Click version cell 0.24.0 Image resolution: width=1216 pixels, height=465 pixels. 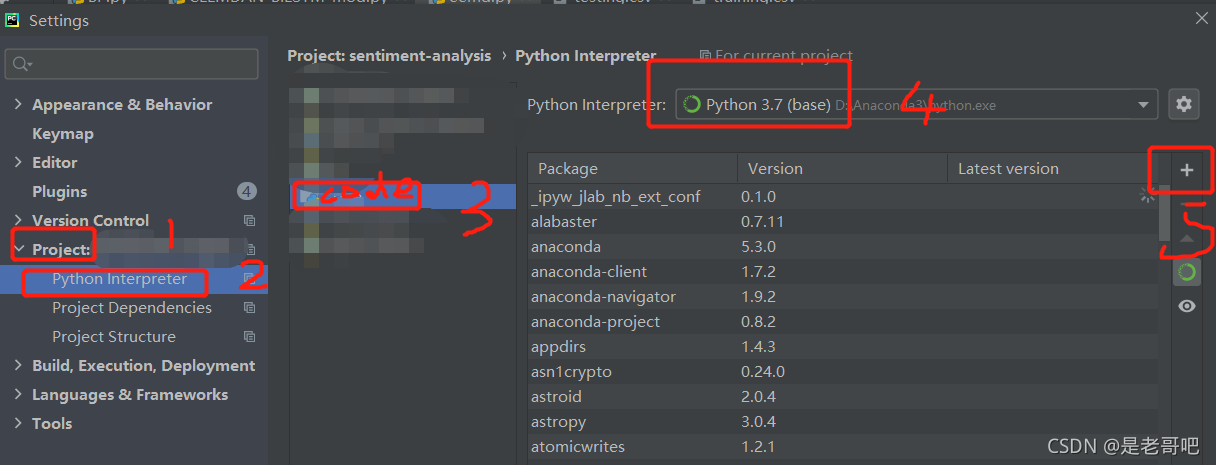coord(763,372)
